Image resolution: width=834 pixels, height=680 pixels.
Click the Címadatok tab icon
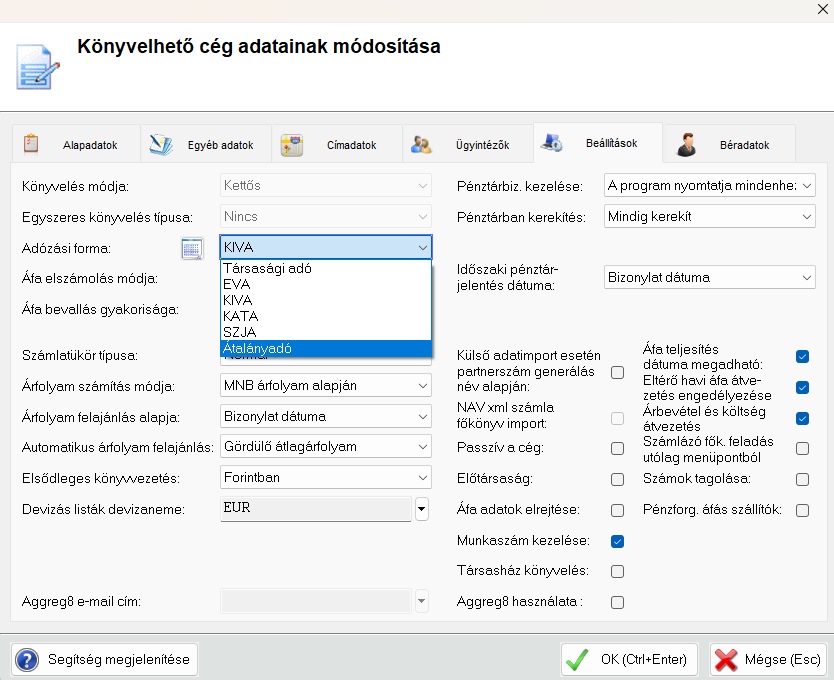point(292,144)
